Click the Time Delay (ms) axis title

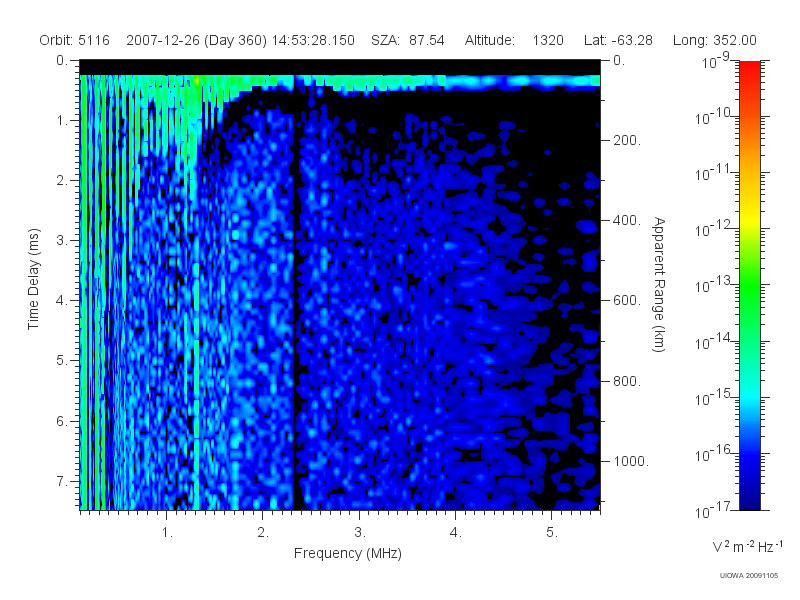tap(33, 279)
